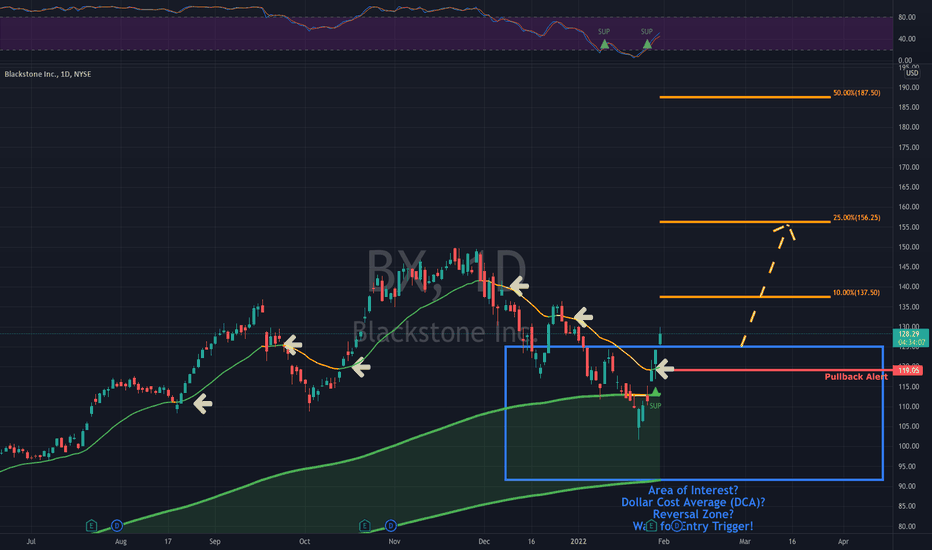Click 100.00 on the price axis
The image size is (932, 550).
(x=909, y=447)
